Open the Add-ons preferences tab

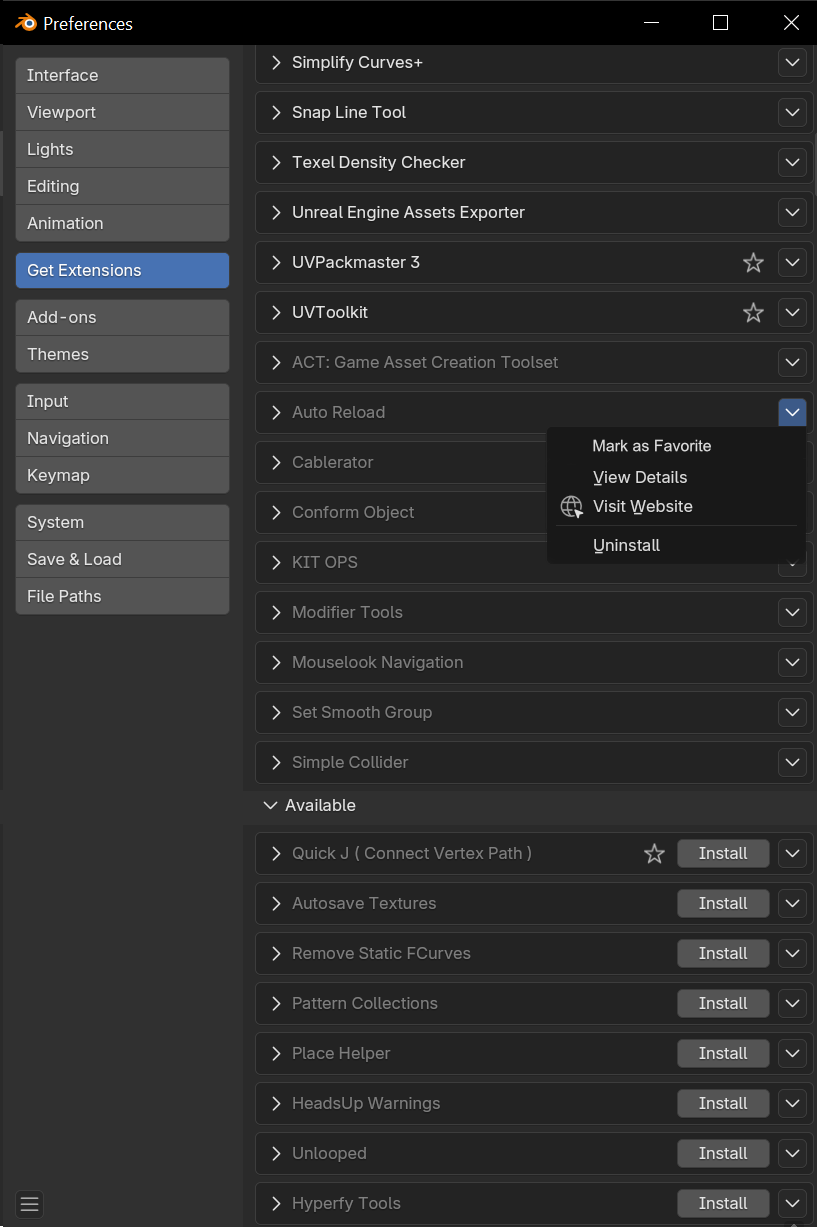(x=122, y=317)
